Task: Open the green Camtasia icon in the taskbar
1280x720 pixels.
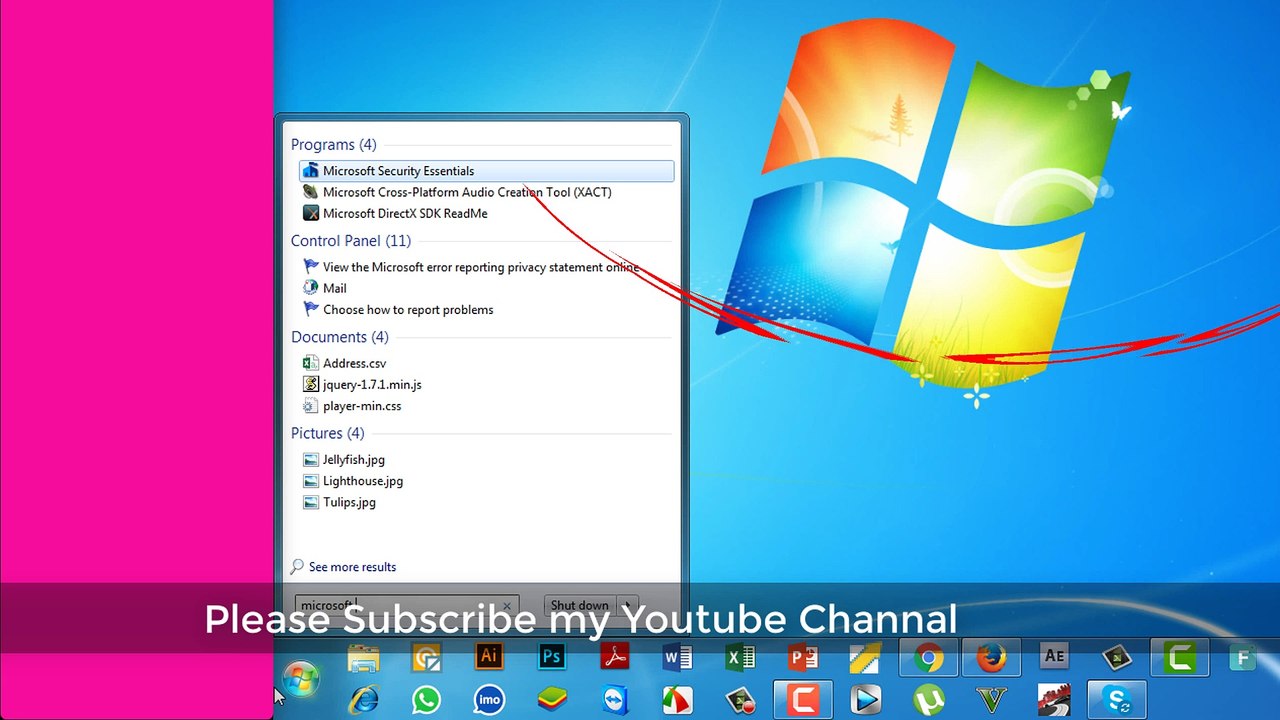Action: [1180, 658]
